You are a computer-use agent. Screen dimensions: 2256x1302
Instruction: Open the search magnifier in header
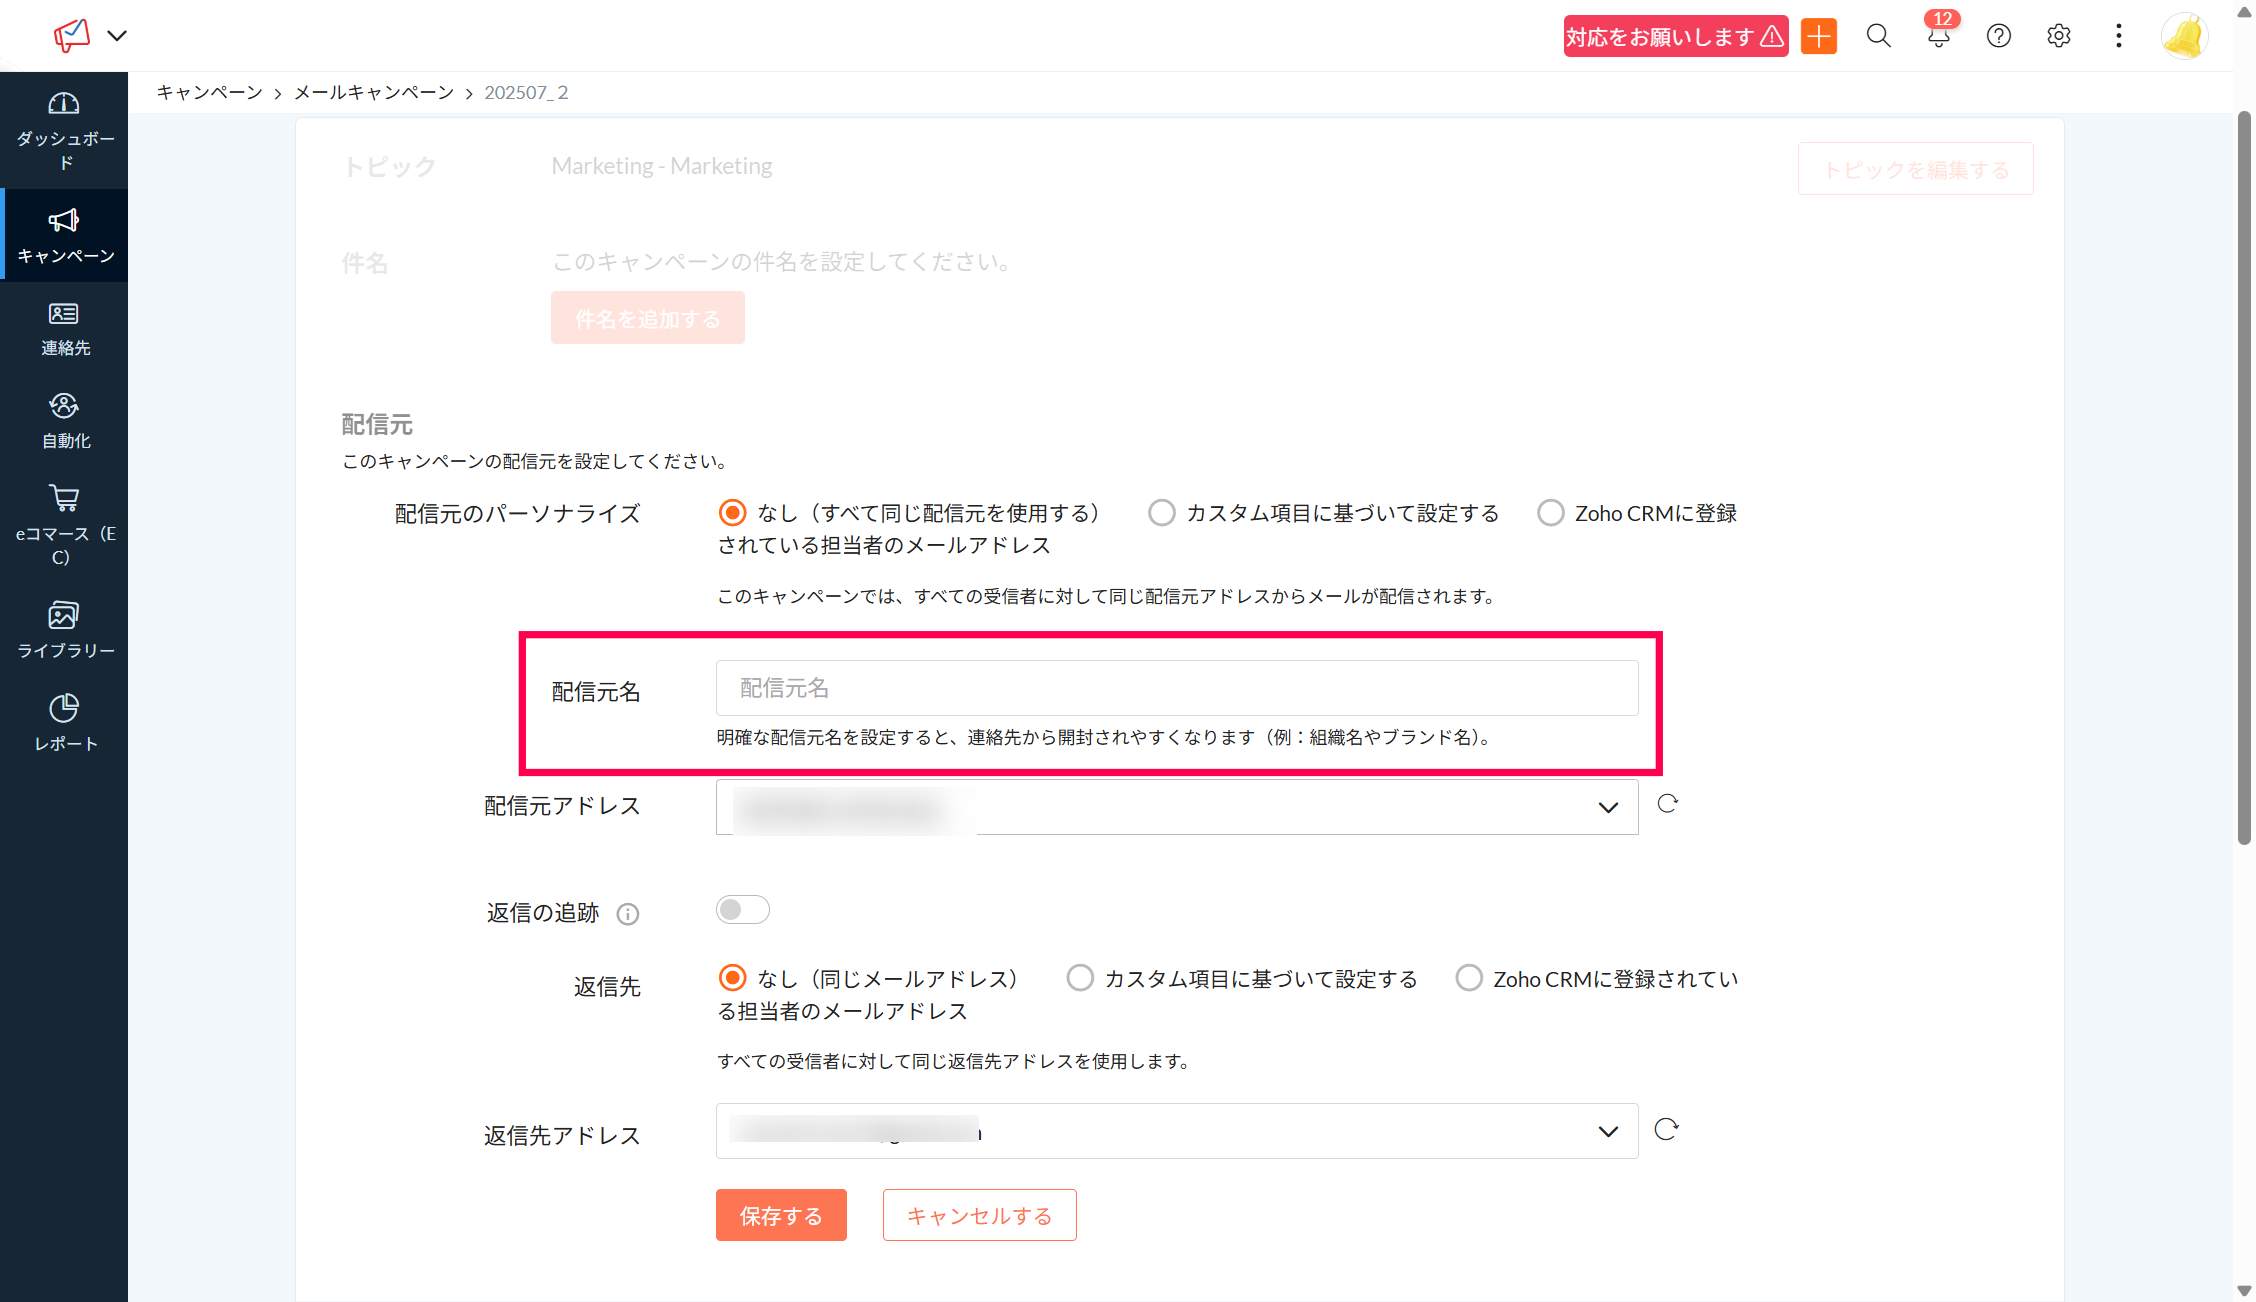(x=1878, y=37)
